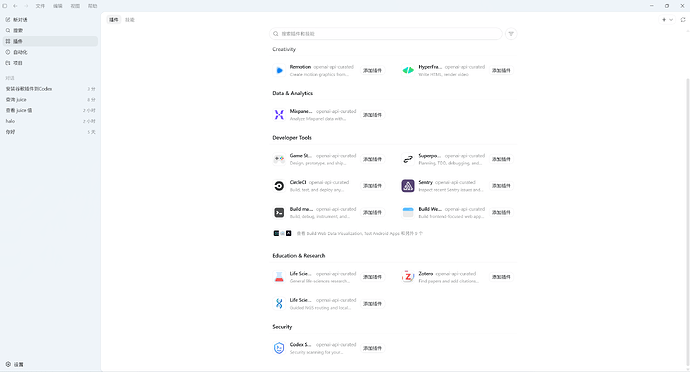Click the refresh icon at top right
Image resolution: width=690 pixels, height=372 pixels.
pyautogui.click(x=683, y=20)
